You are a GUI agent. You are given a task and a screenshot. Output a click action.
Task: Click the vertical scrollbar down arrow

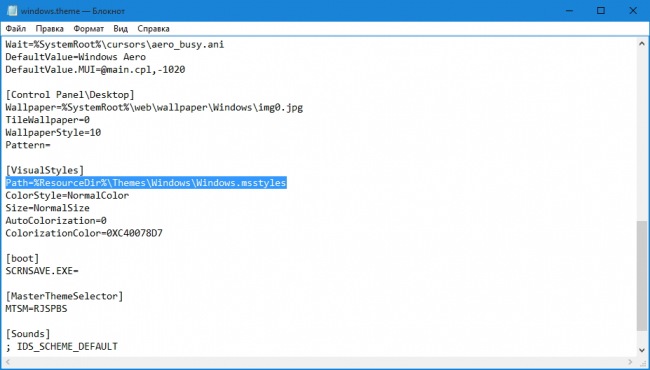[642, 350]
